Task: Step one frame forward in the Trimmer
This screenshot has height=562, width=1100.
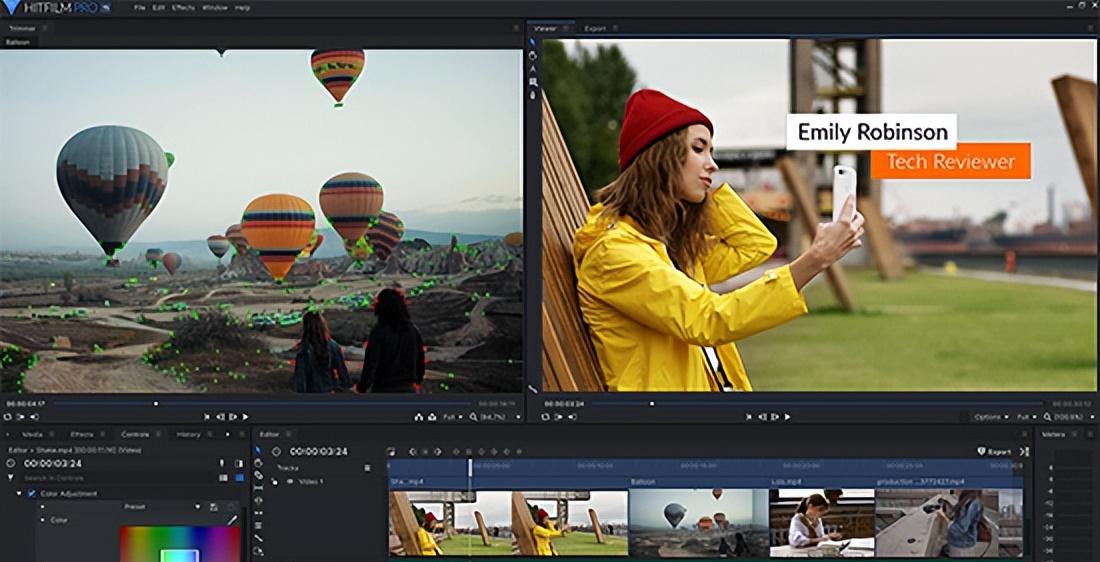Action: [x=233, y=417]
